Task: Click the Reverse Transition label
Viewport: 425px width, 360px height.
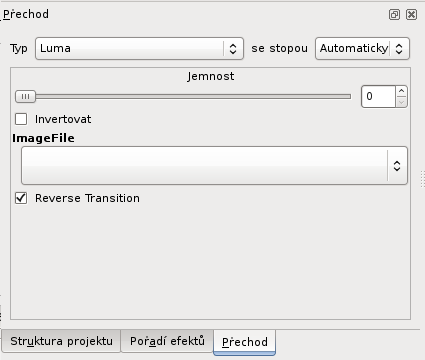Action: tap(87, 198)
